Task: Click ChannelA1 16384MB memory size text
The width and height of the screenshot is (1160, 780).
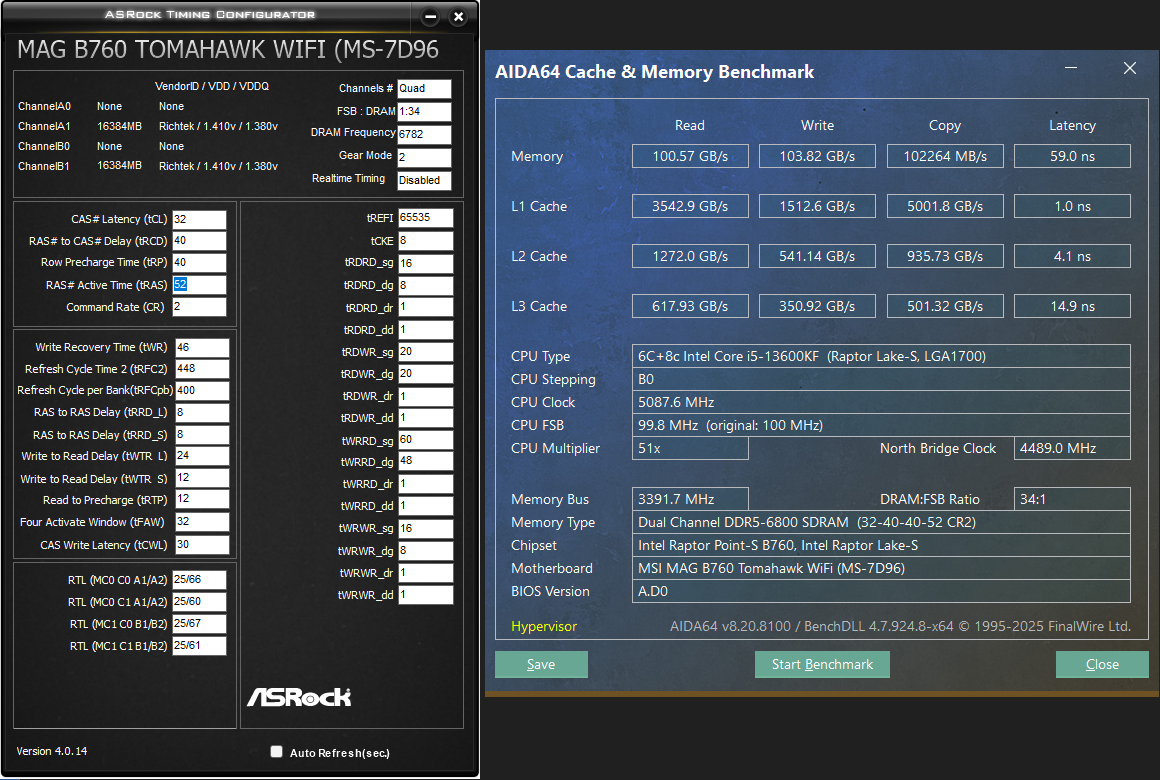Action: pos(119,127)
